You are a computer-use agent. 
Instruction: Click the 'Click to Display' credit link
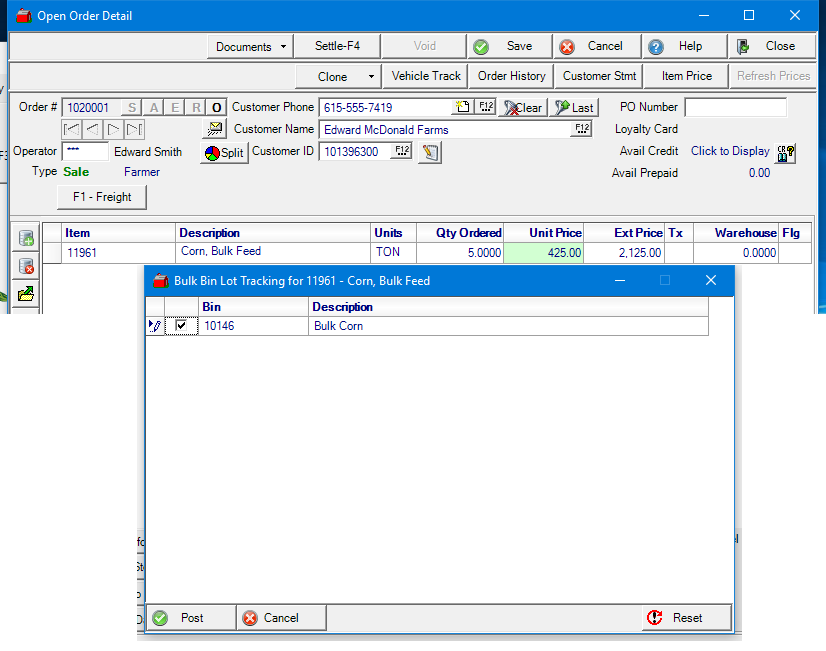730,151
